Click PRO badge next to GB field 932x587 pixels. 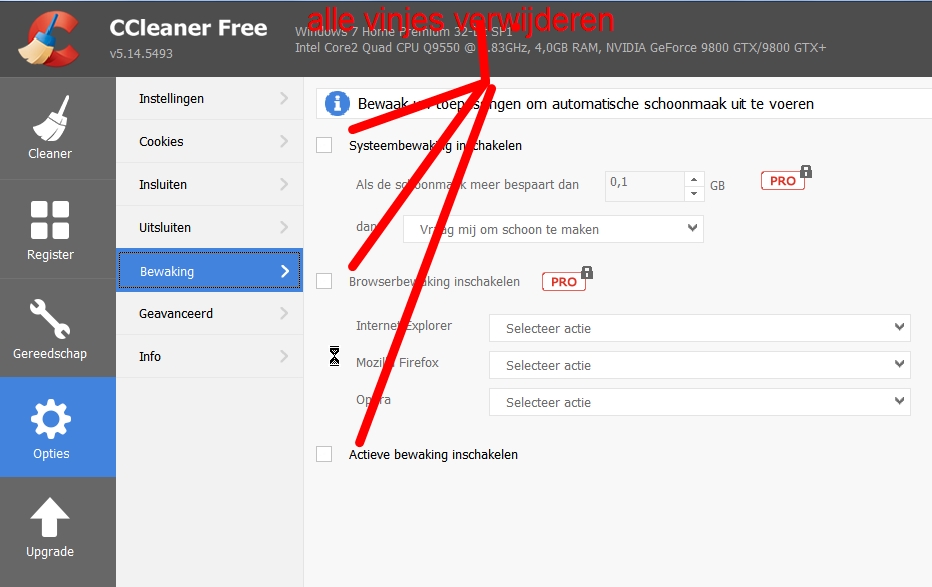(x=783, y=181)
